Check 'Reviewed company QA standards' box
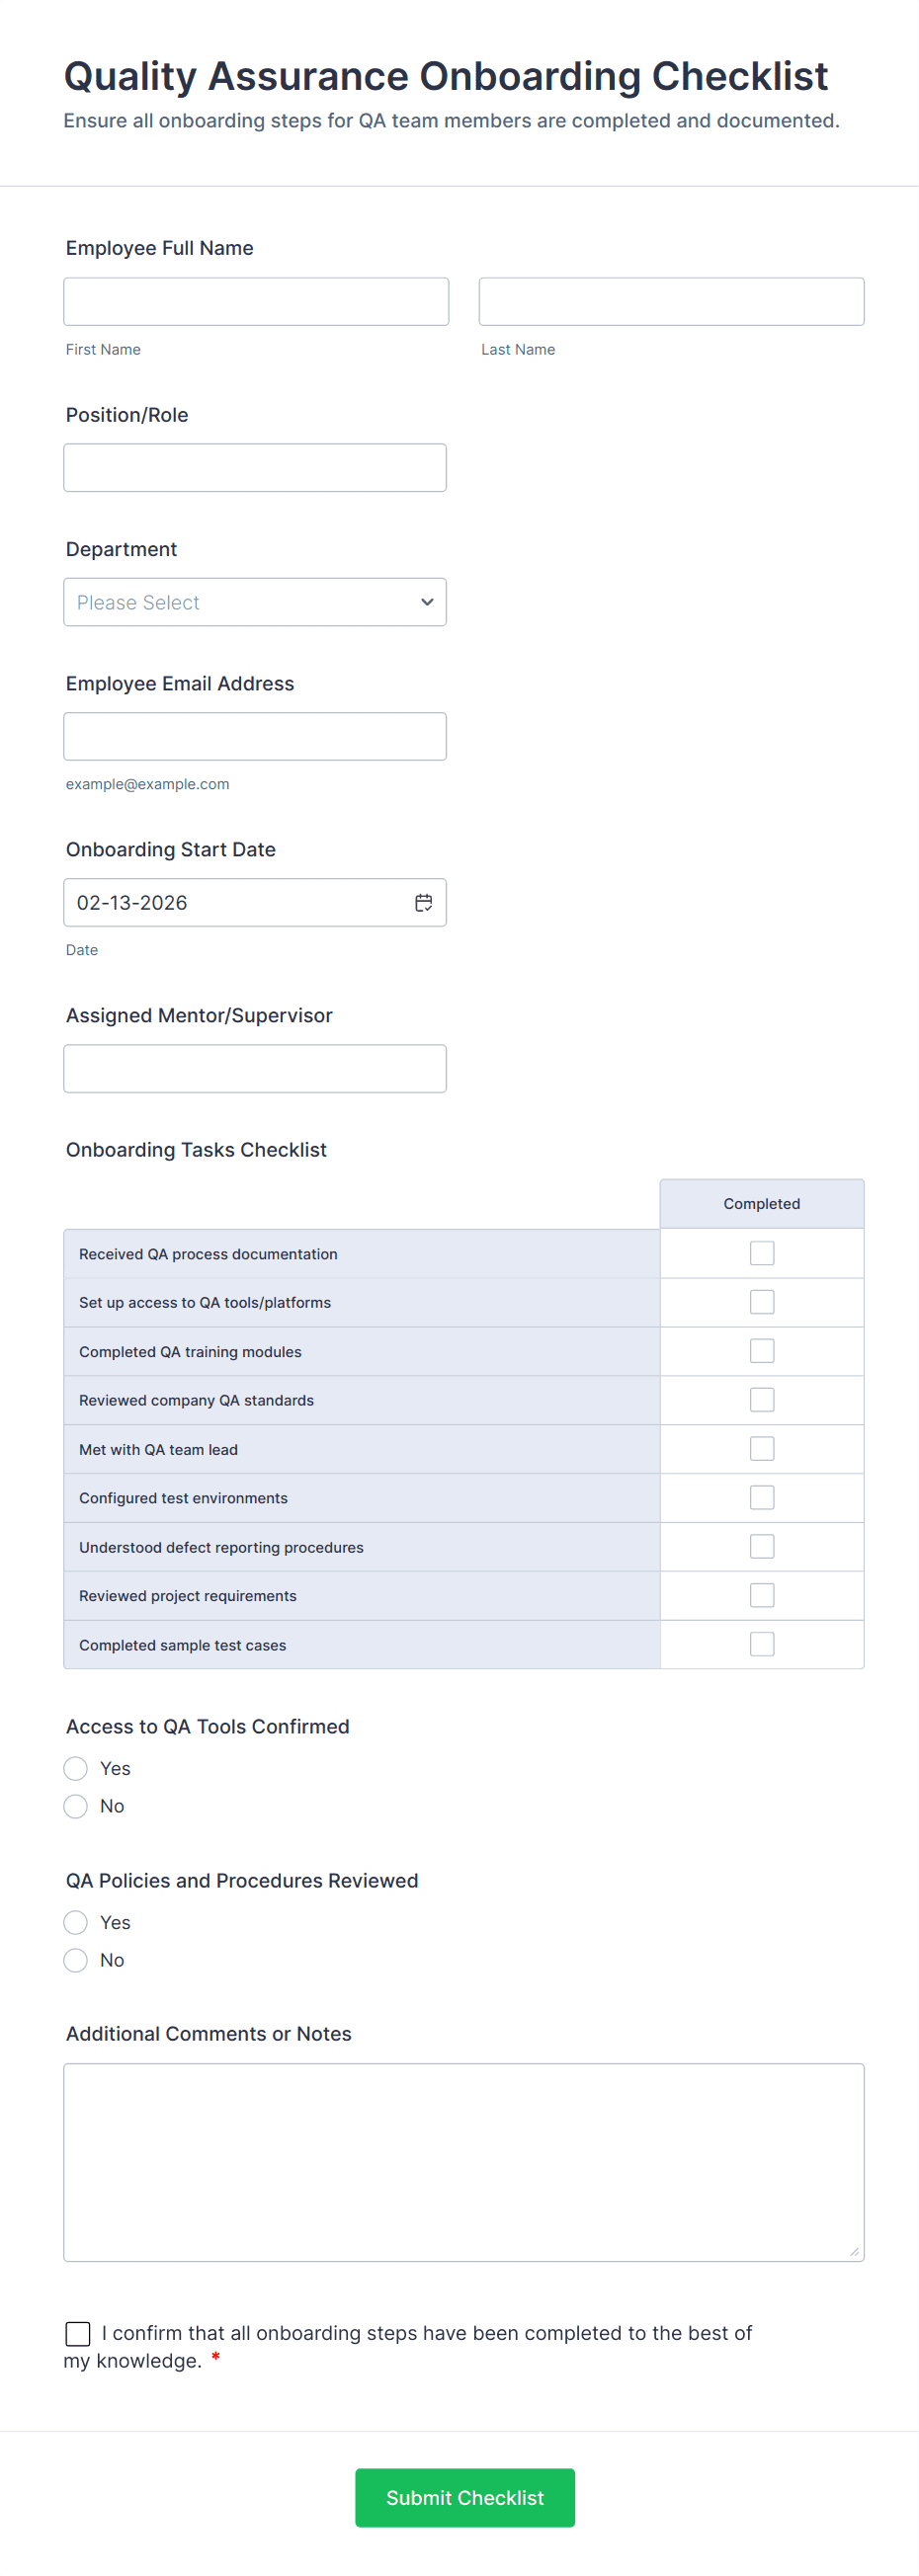Viewport: 919px width, 2576px height. tap(762, 1400)
